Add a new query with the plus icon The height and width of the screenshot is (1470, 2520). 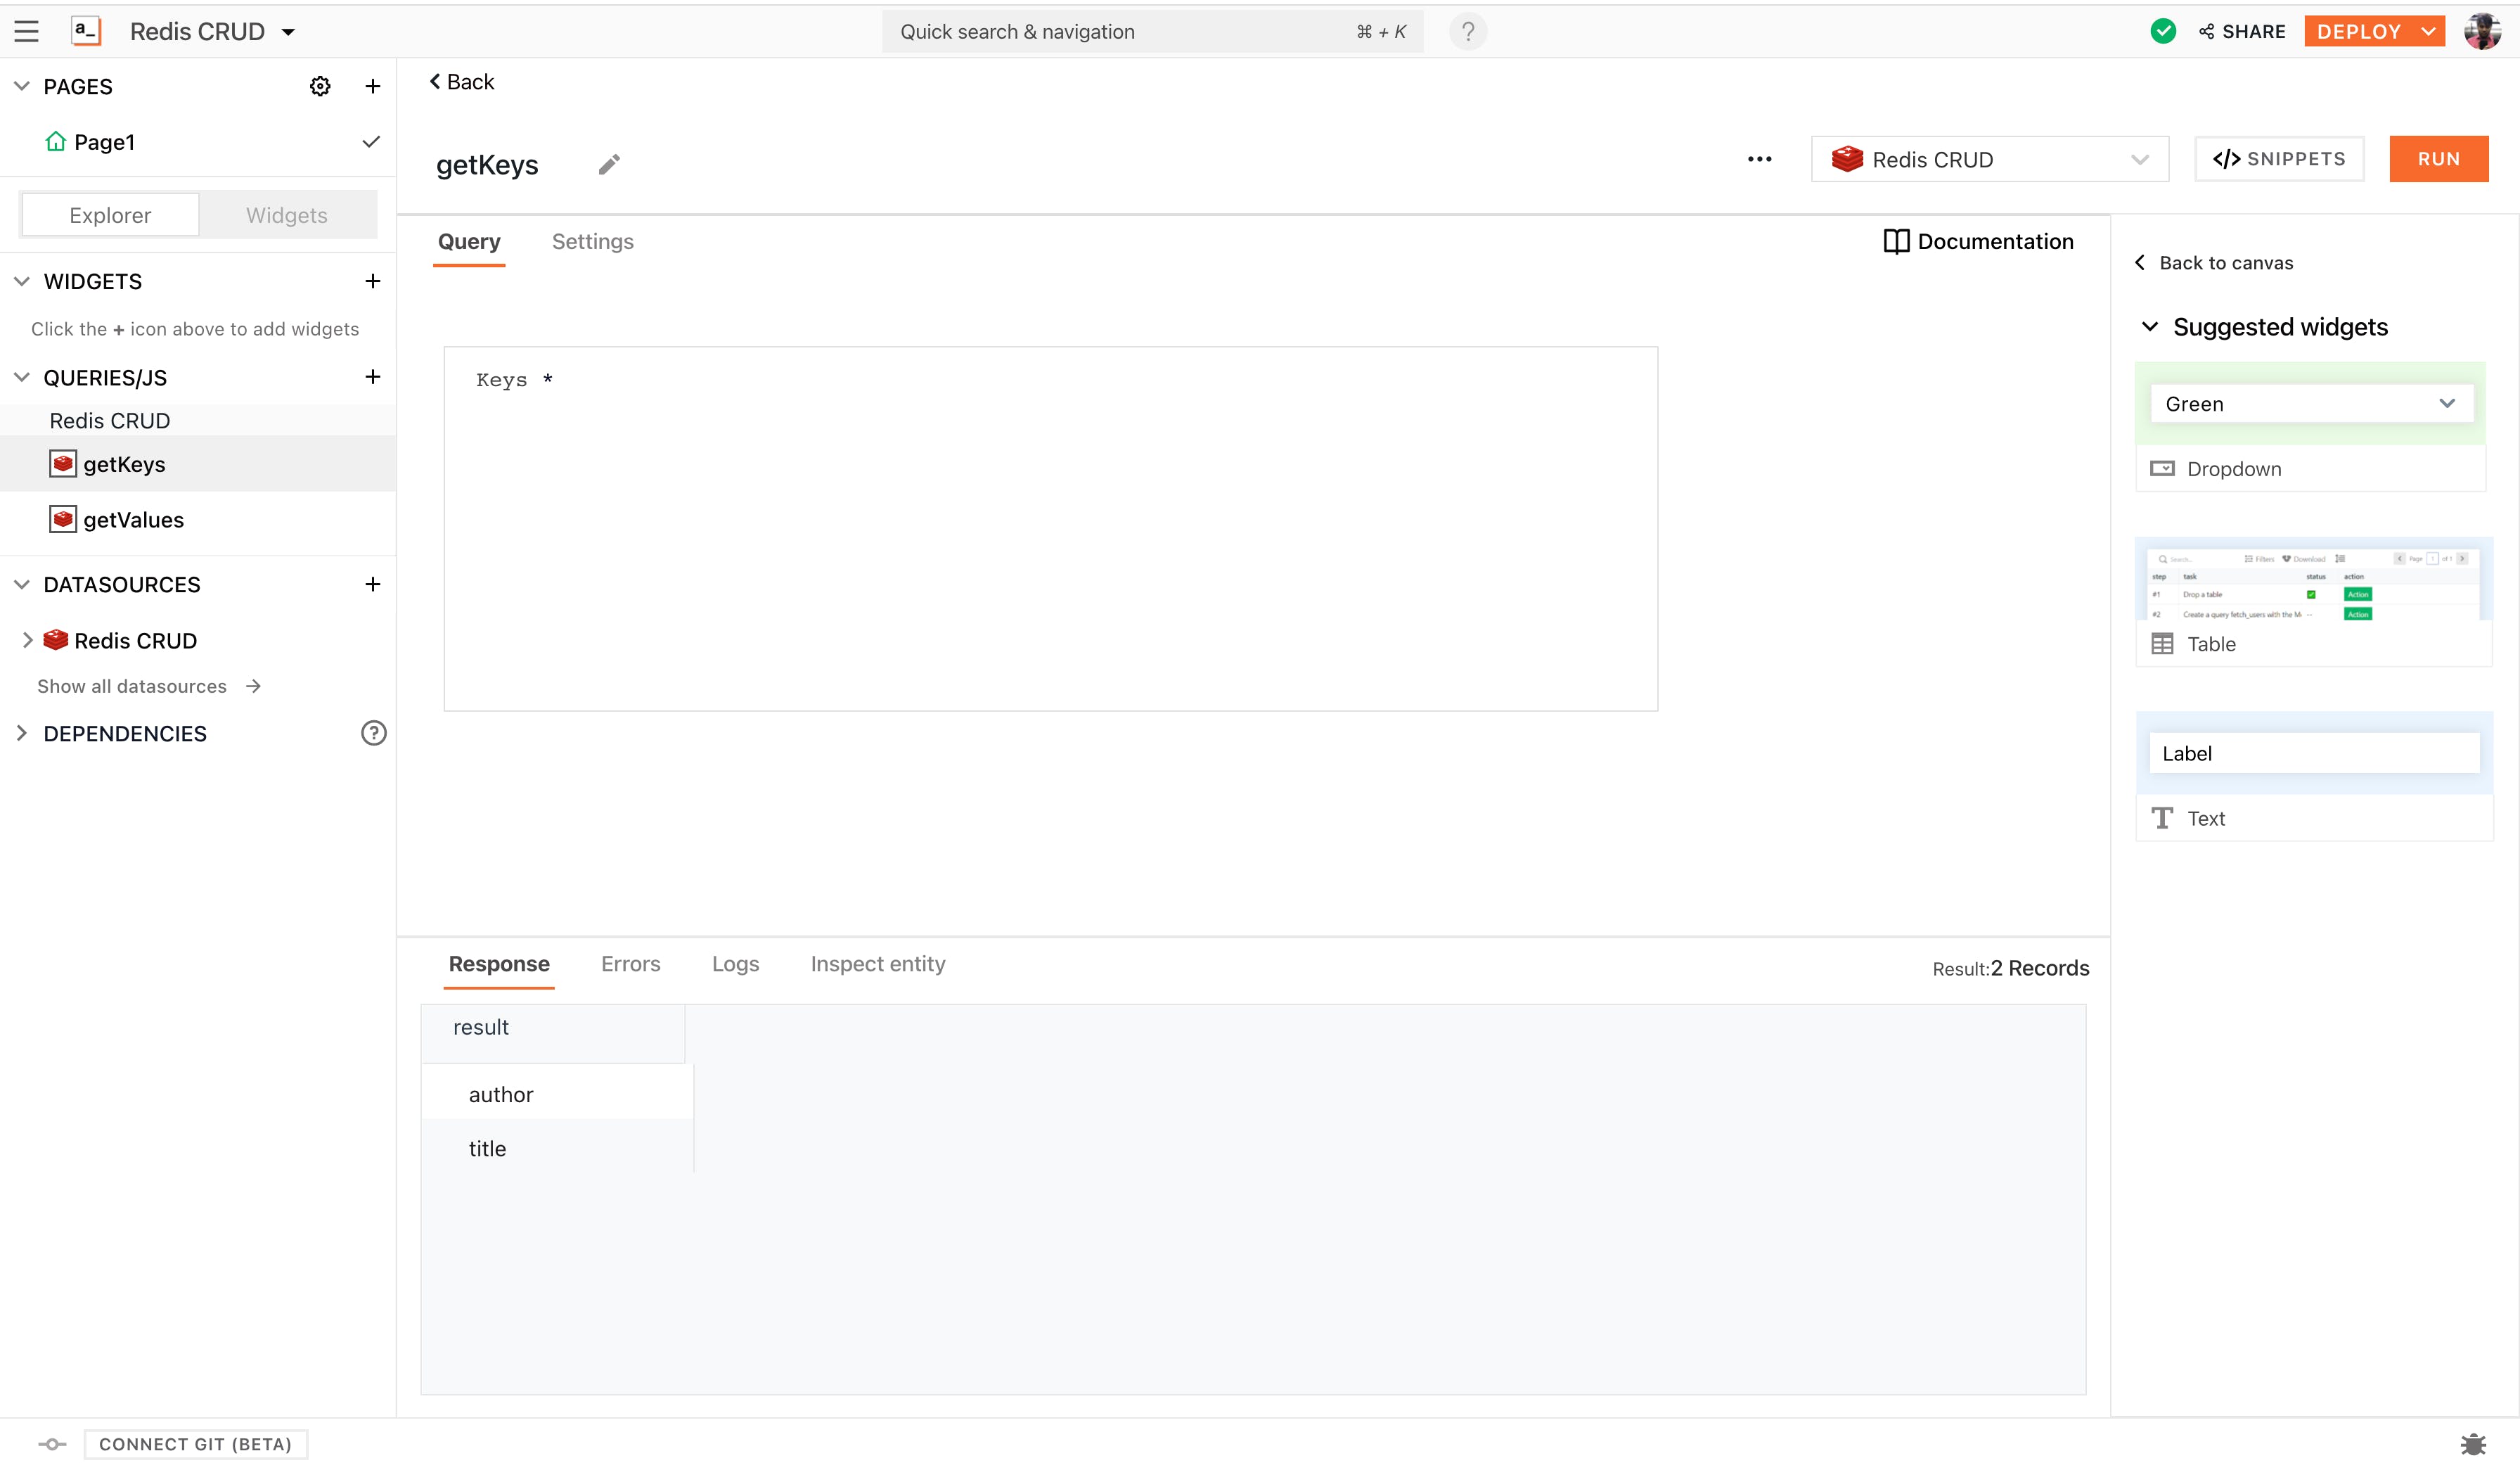pos(372,377)
